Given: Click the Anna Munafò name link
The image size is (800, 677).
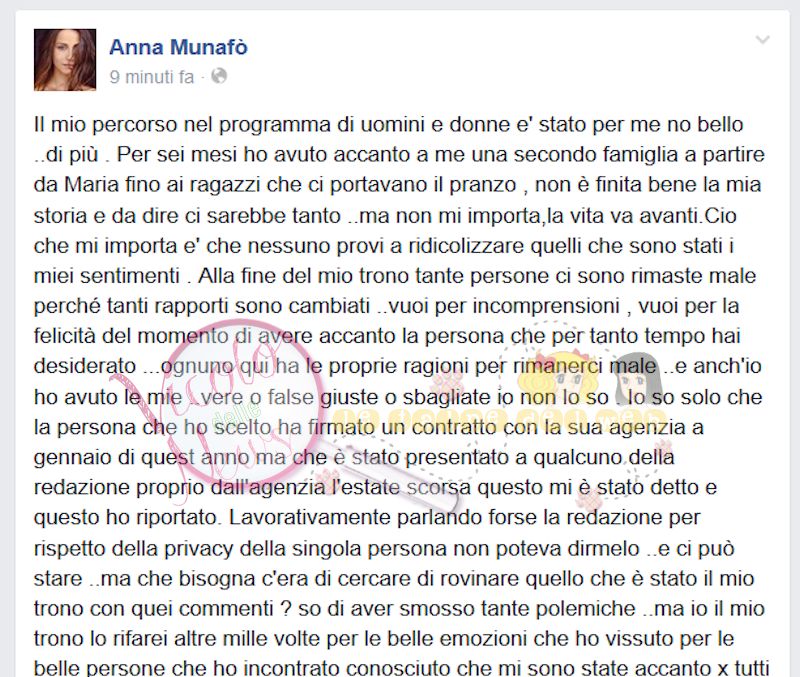Looking at the screenshot, I should [x=178, y=47].
